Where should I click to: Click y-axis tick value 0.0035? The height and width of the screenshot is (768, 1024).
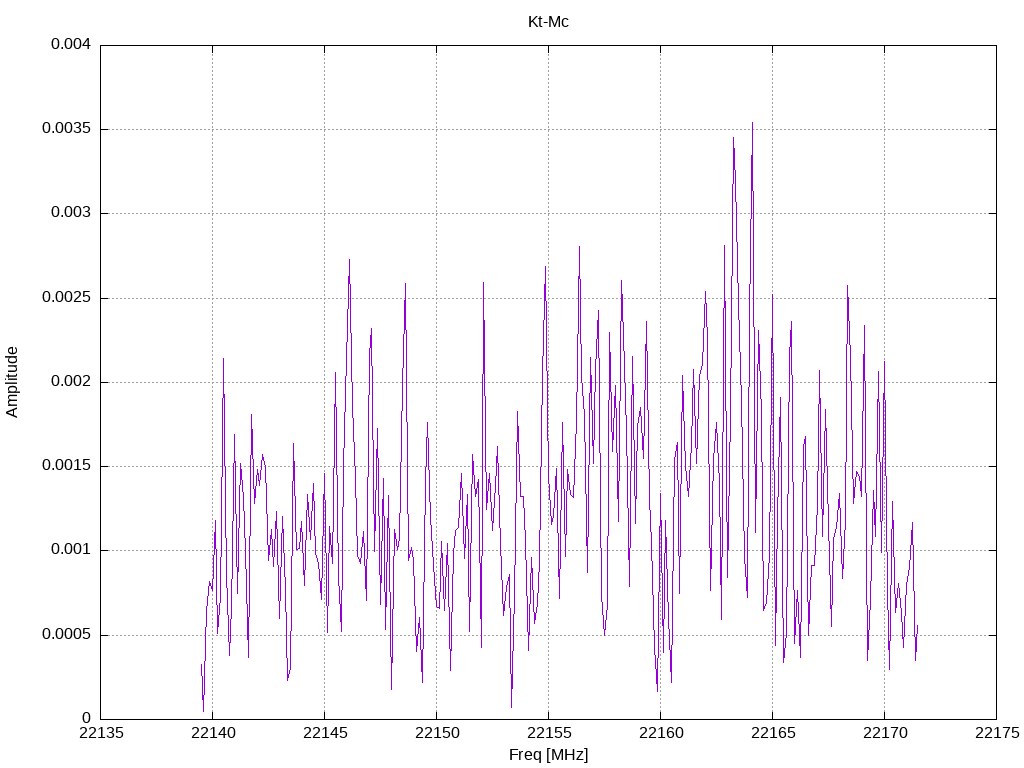tap(67, 129)
